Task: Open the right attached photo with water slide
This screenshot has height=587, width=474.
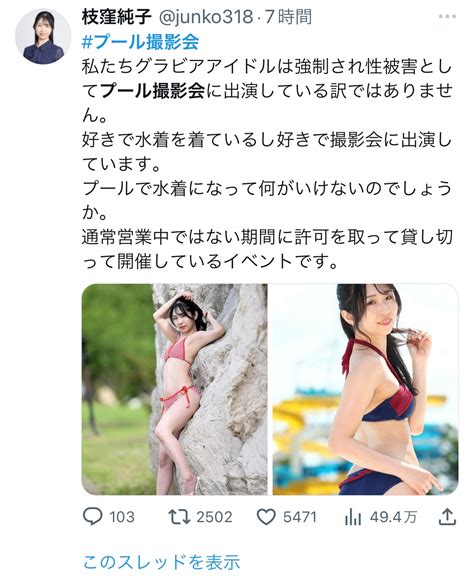Action: [365, 389]
